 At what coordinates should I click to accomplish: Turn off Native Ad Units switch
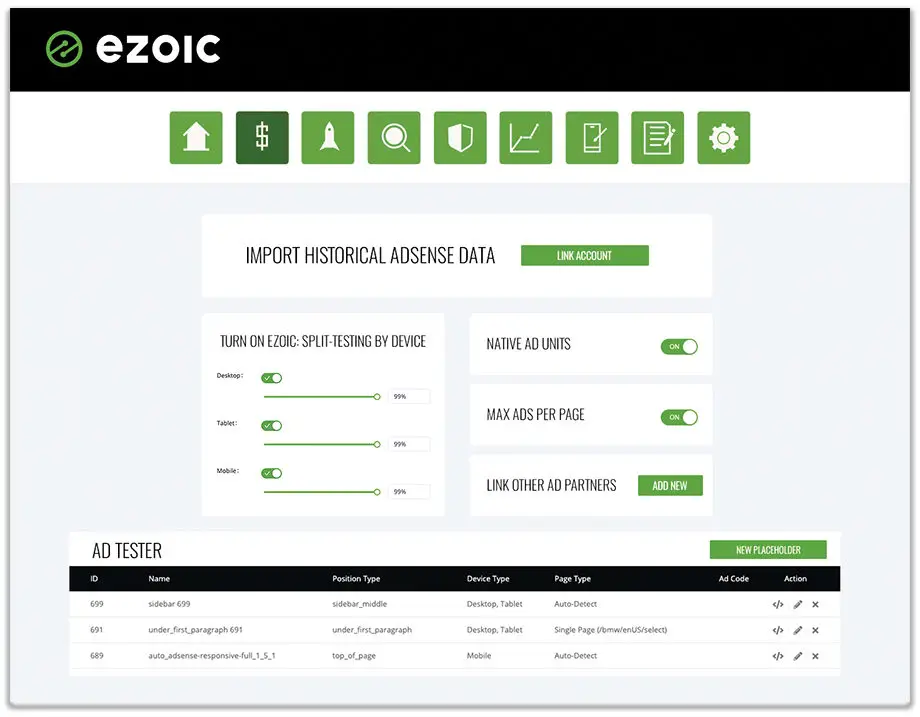coord(679,346)
